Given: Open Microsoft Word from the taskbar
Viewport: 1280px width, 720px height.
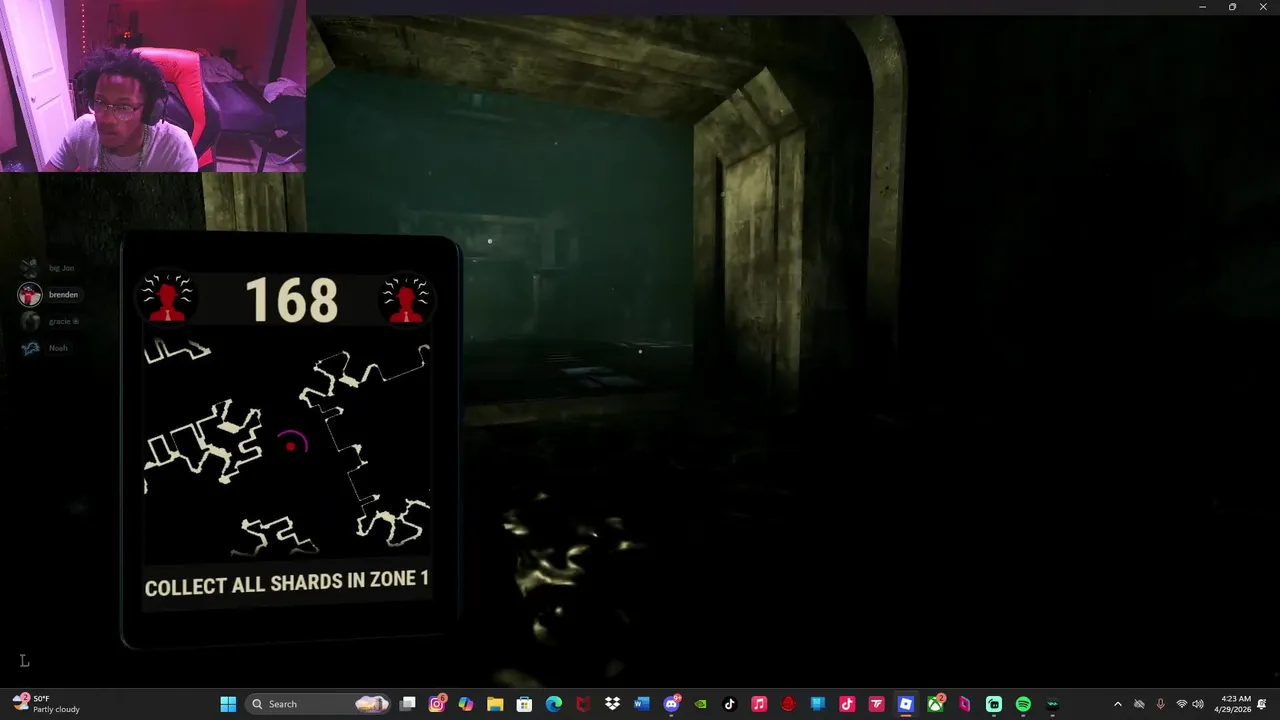Looking at the screenshot, I should click(641, 704).
